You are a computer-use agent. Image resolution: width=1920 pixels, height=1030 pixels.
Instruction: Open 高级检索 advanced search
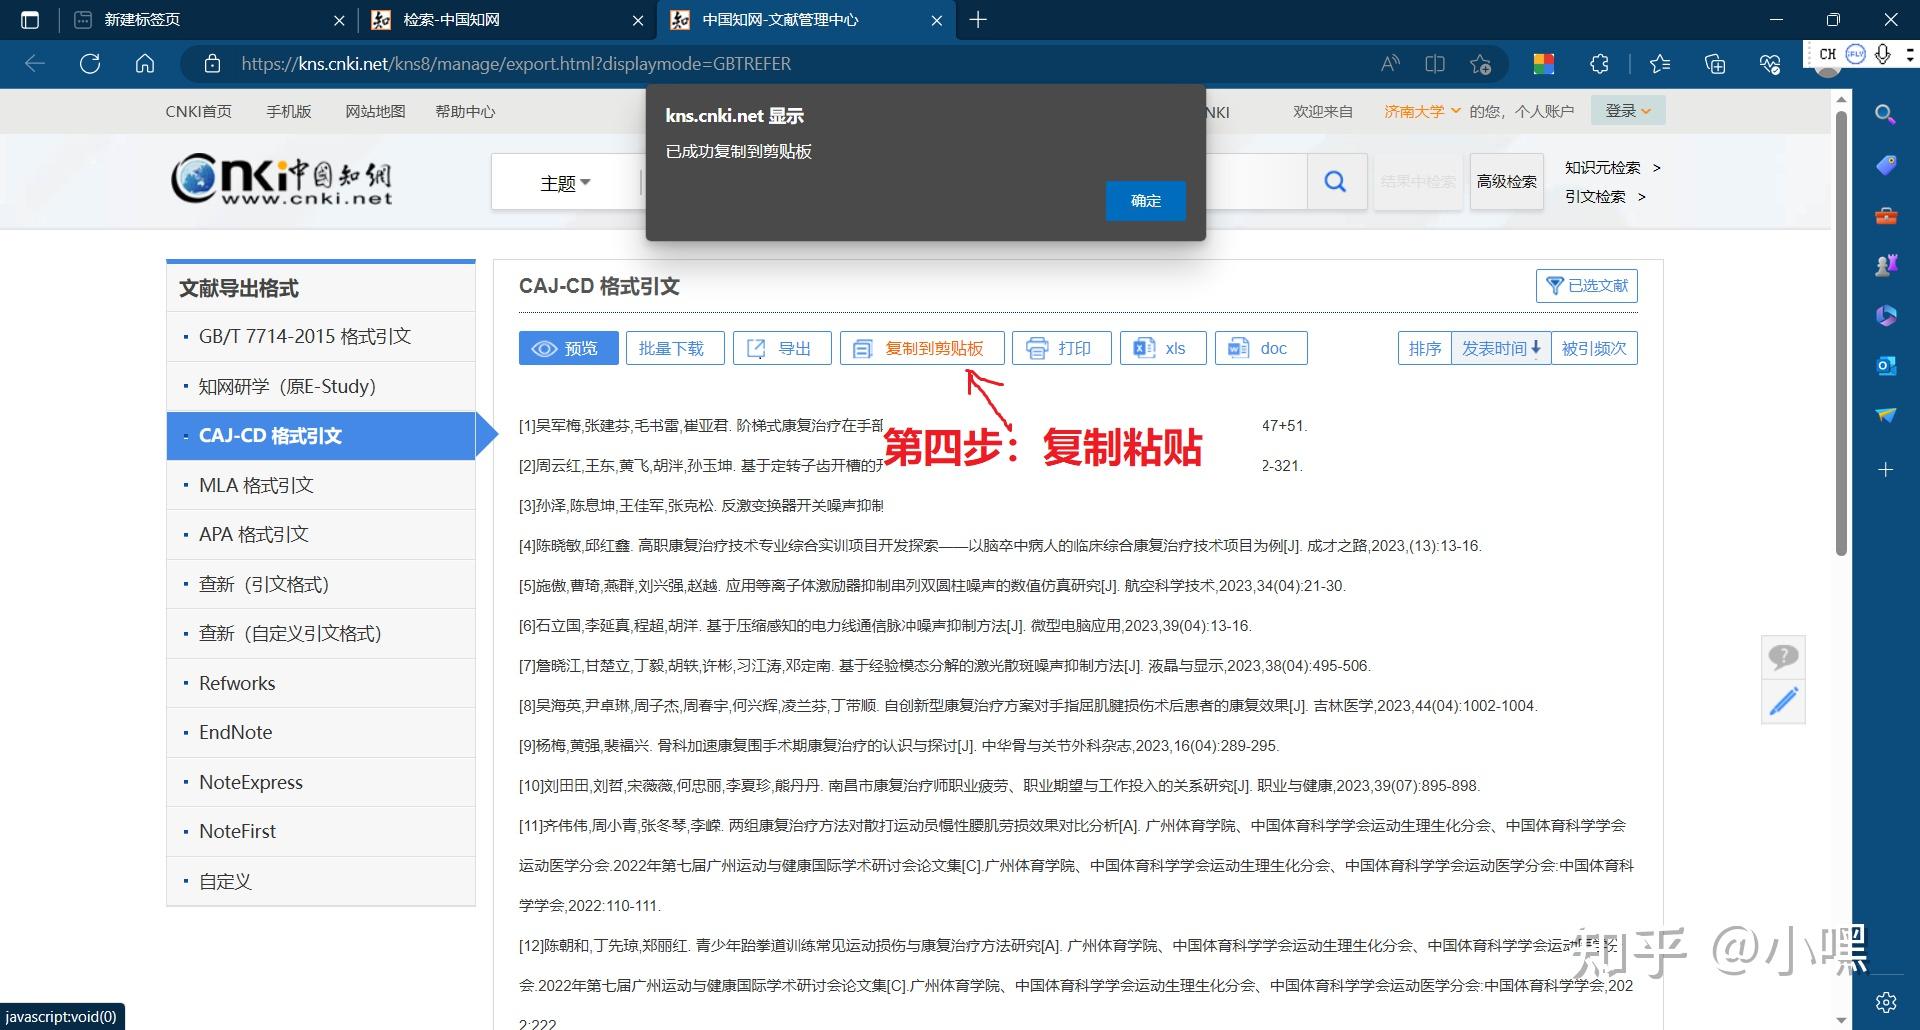[x=1506, y=182]
